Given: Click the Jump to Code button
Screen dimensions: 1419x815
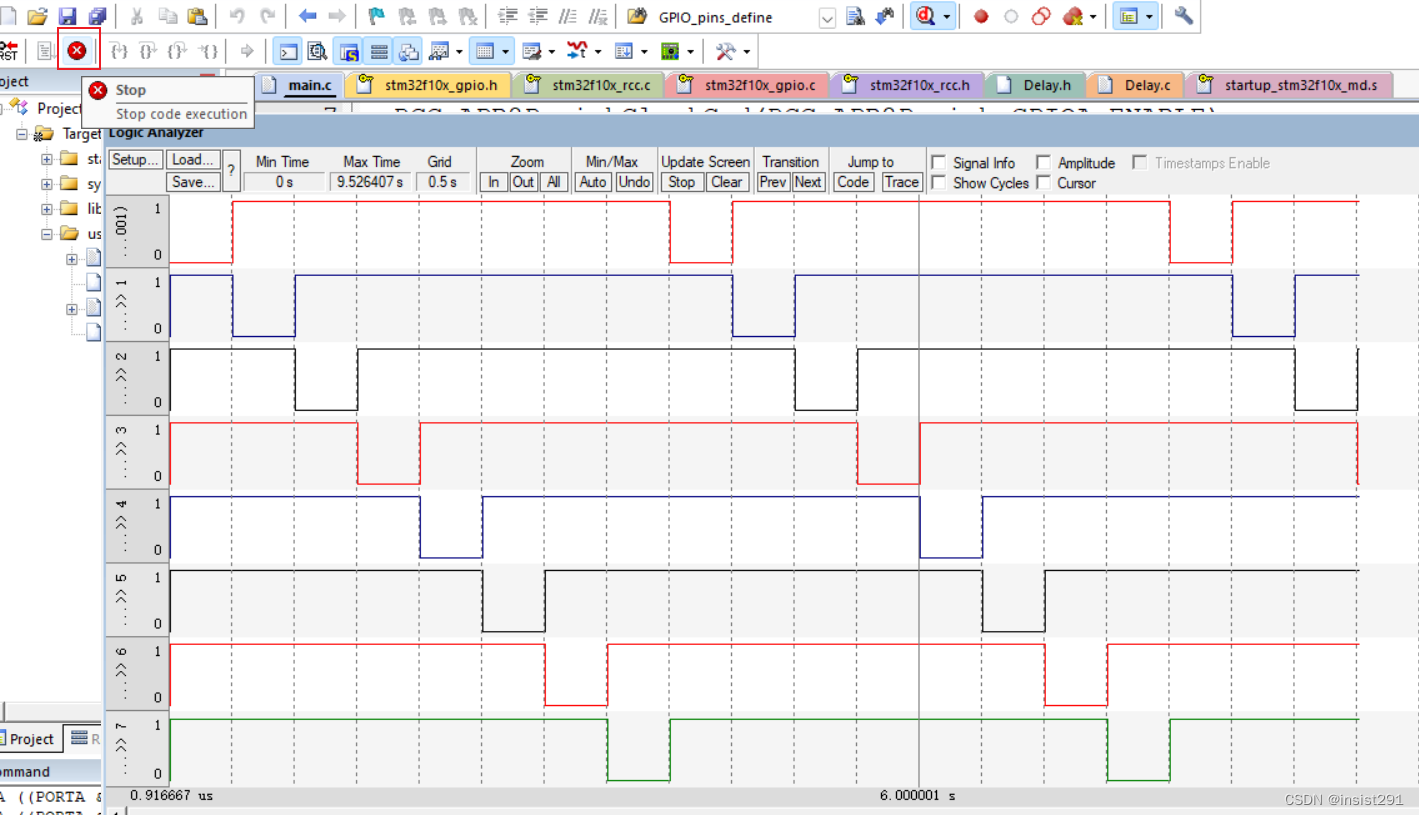Looking at the screenshot, I should [x=853, y=182].
